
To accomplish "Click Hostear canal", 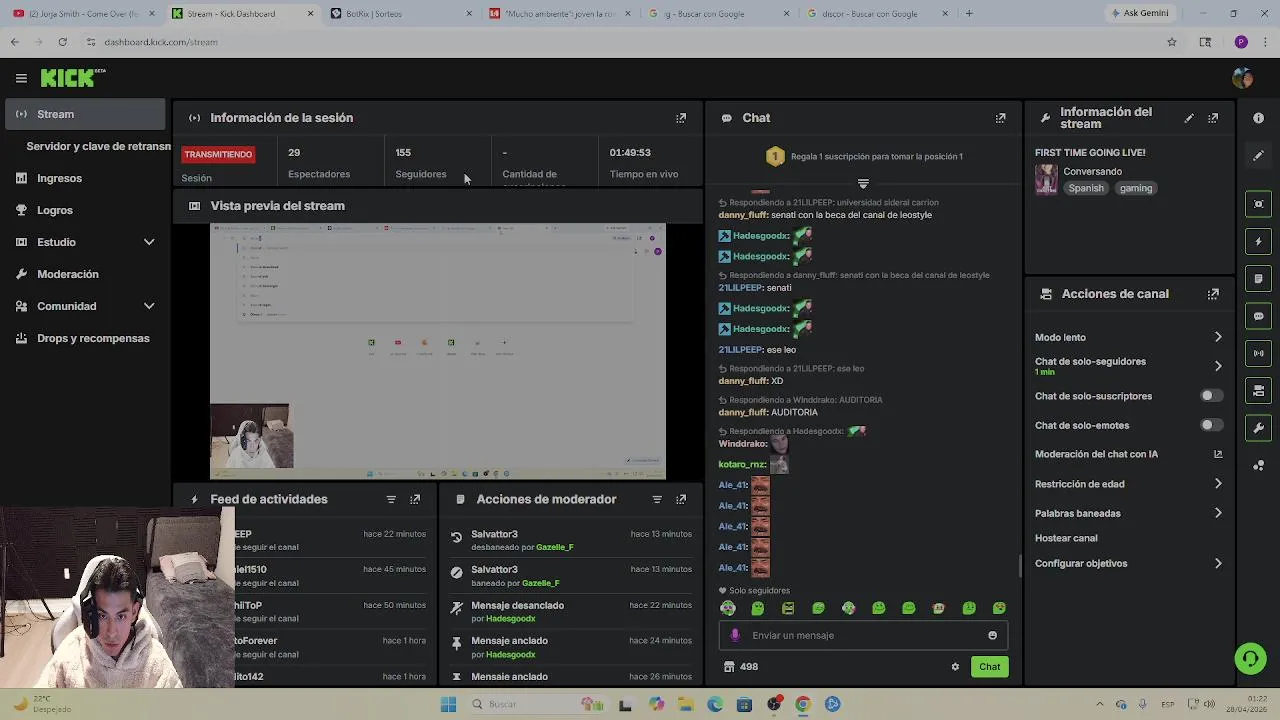I will 1066,538.
